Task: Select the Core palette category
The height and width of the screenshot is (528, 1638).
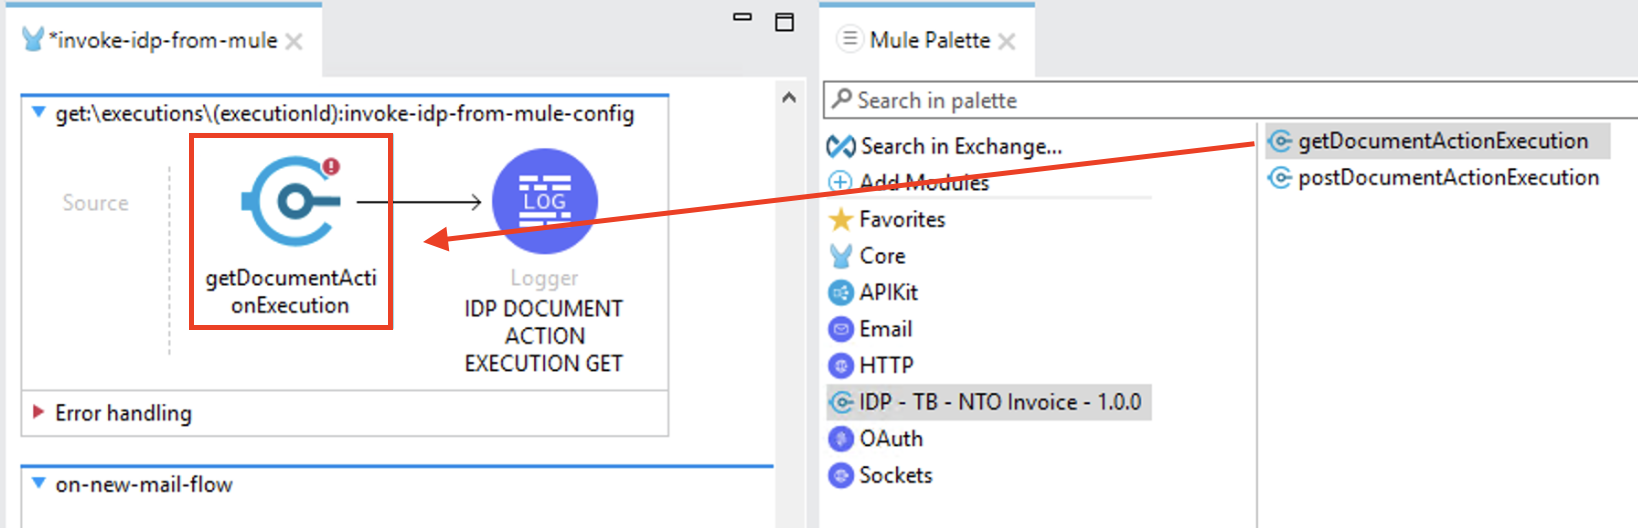Action: pos(882,256)
